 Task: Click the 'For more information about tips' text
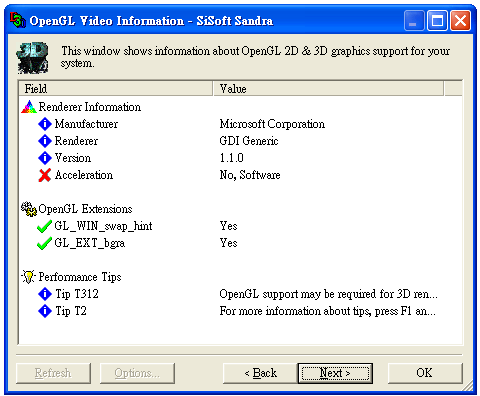pos(327,311)
